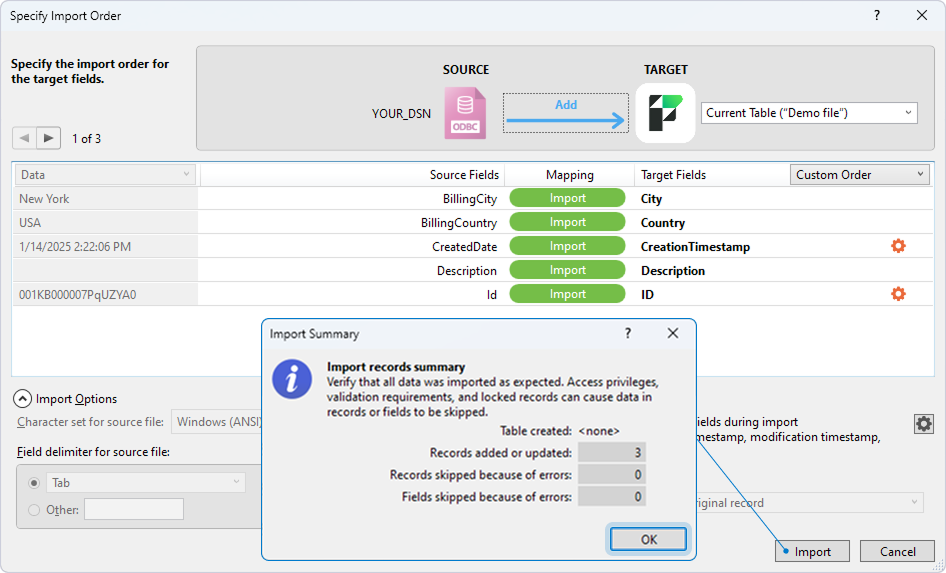Screen dimensions: 946x573
Task: Go to the next source record
Action: (48, 138)
